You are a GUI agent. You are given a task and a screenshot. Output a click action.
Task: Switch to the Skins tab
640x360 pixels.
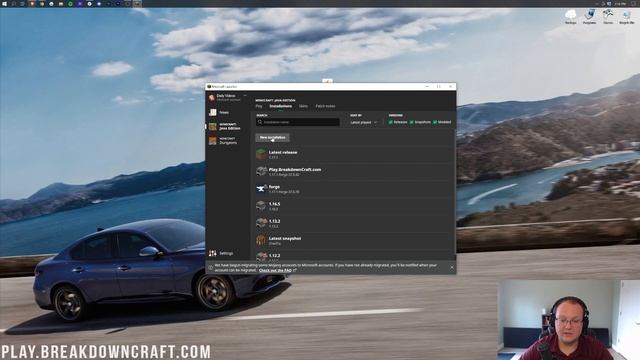coord(303,106)
